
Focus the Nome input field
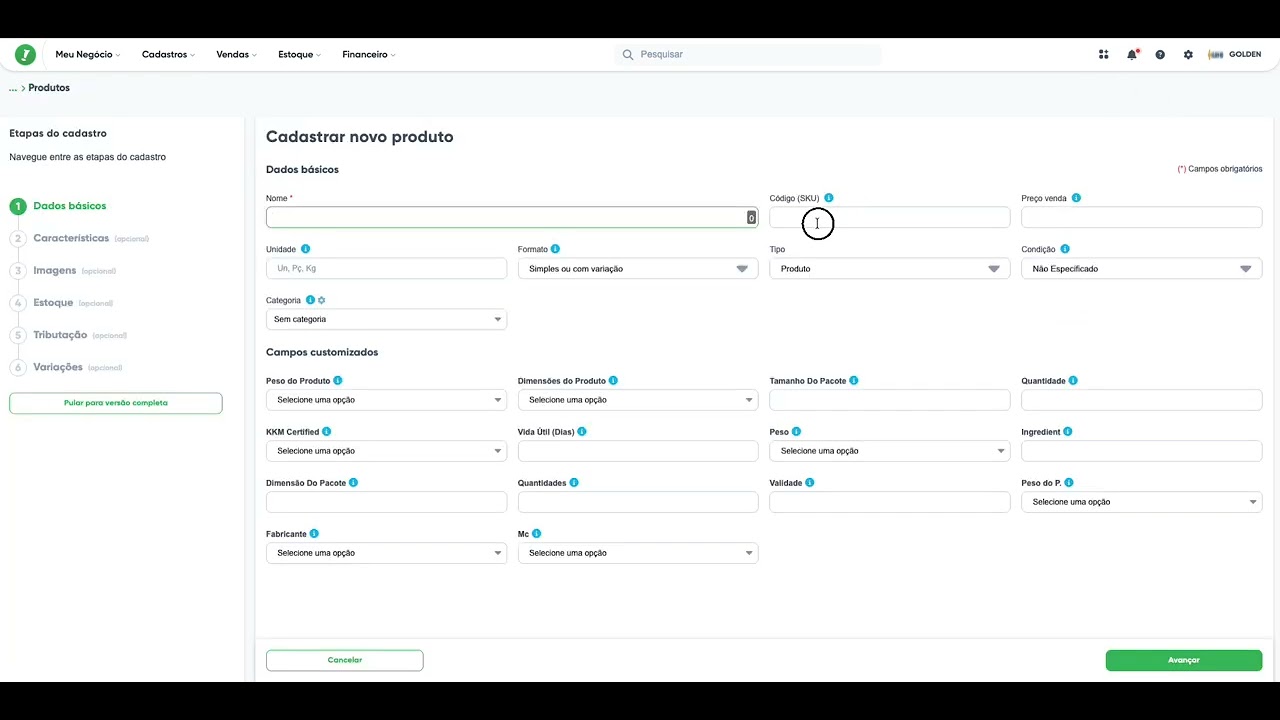[512, 217]
